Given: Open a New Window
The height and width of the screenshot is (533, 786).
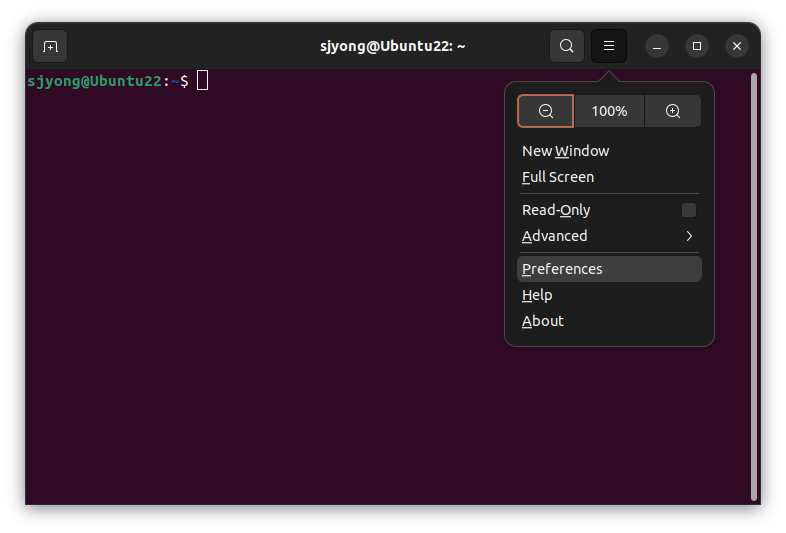Looking at the screenshot, I should [609, 151].
